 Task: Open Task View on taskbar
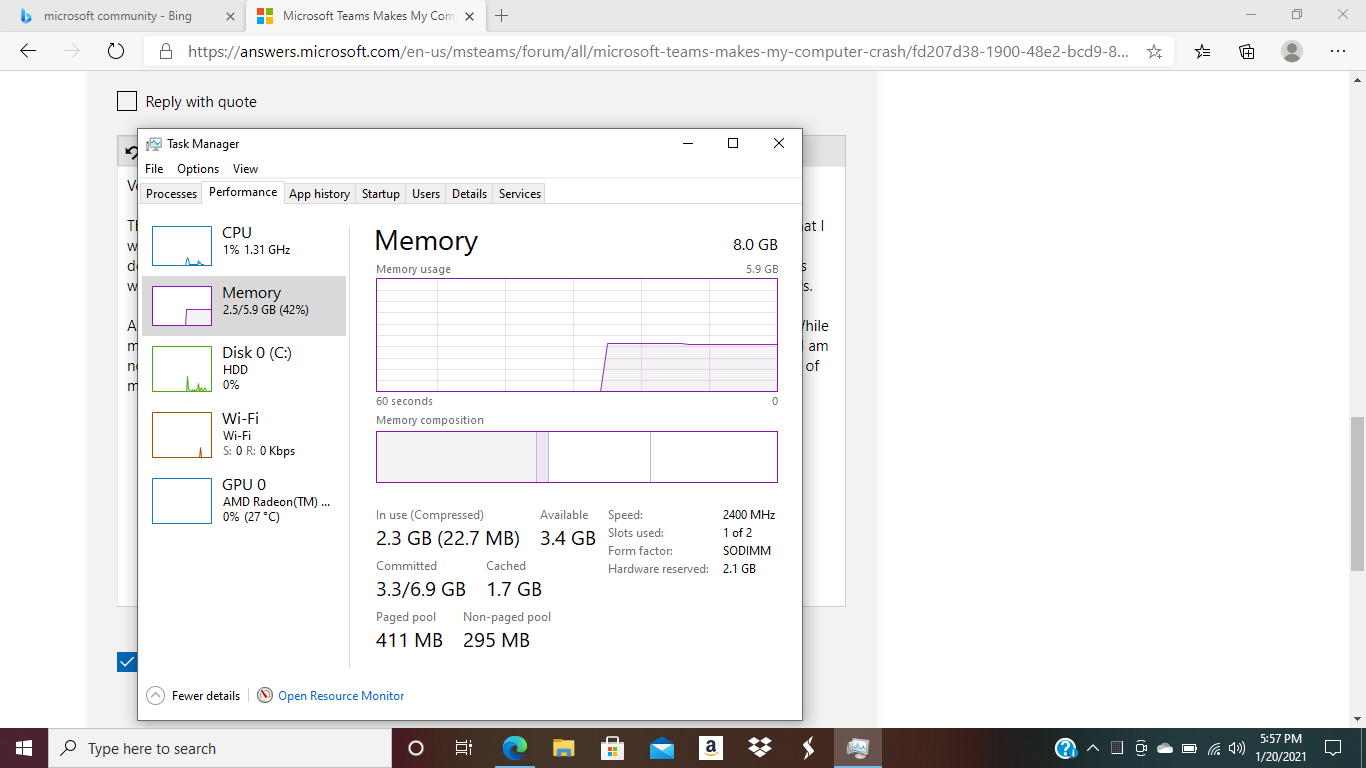(x=464, y=748)
